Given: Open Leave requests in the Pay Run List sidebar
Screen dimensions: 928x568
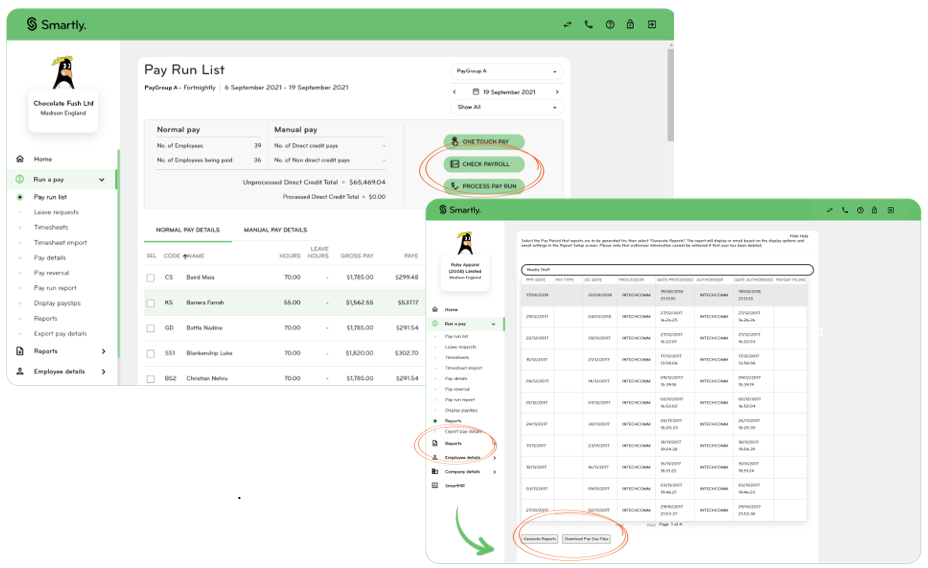Looking at the screenshot, I should [x=56, y=212].
